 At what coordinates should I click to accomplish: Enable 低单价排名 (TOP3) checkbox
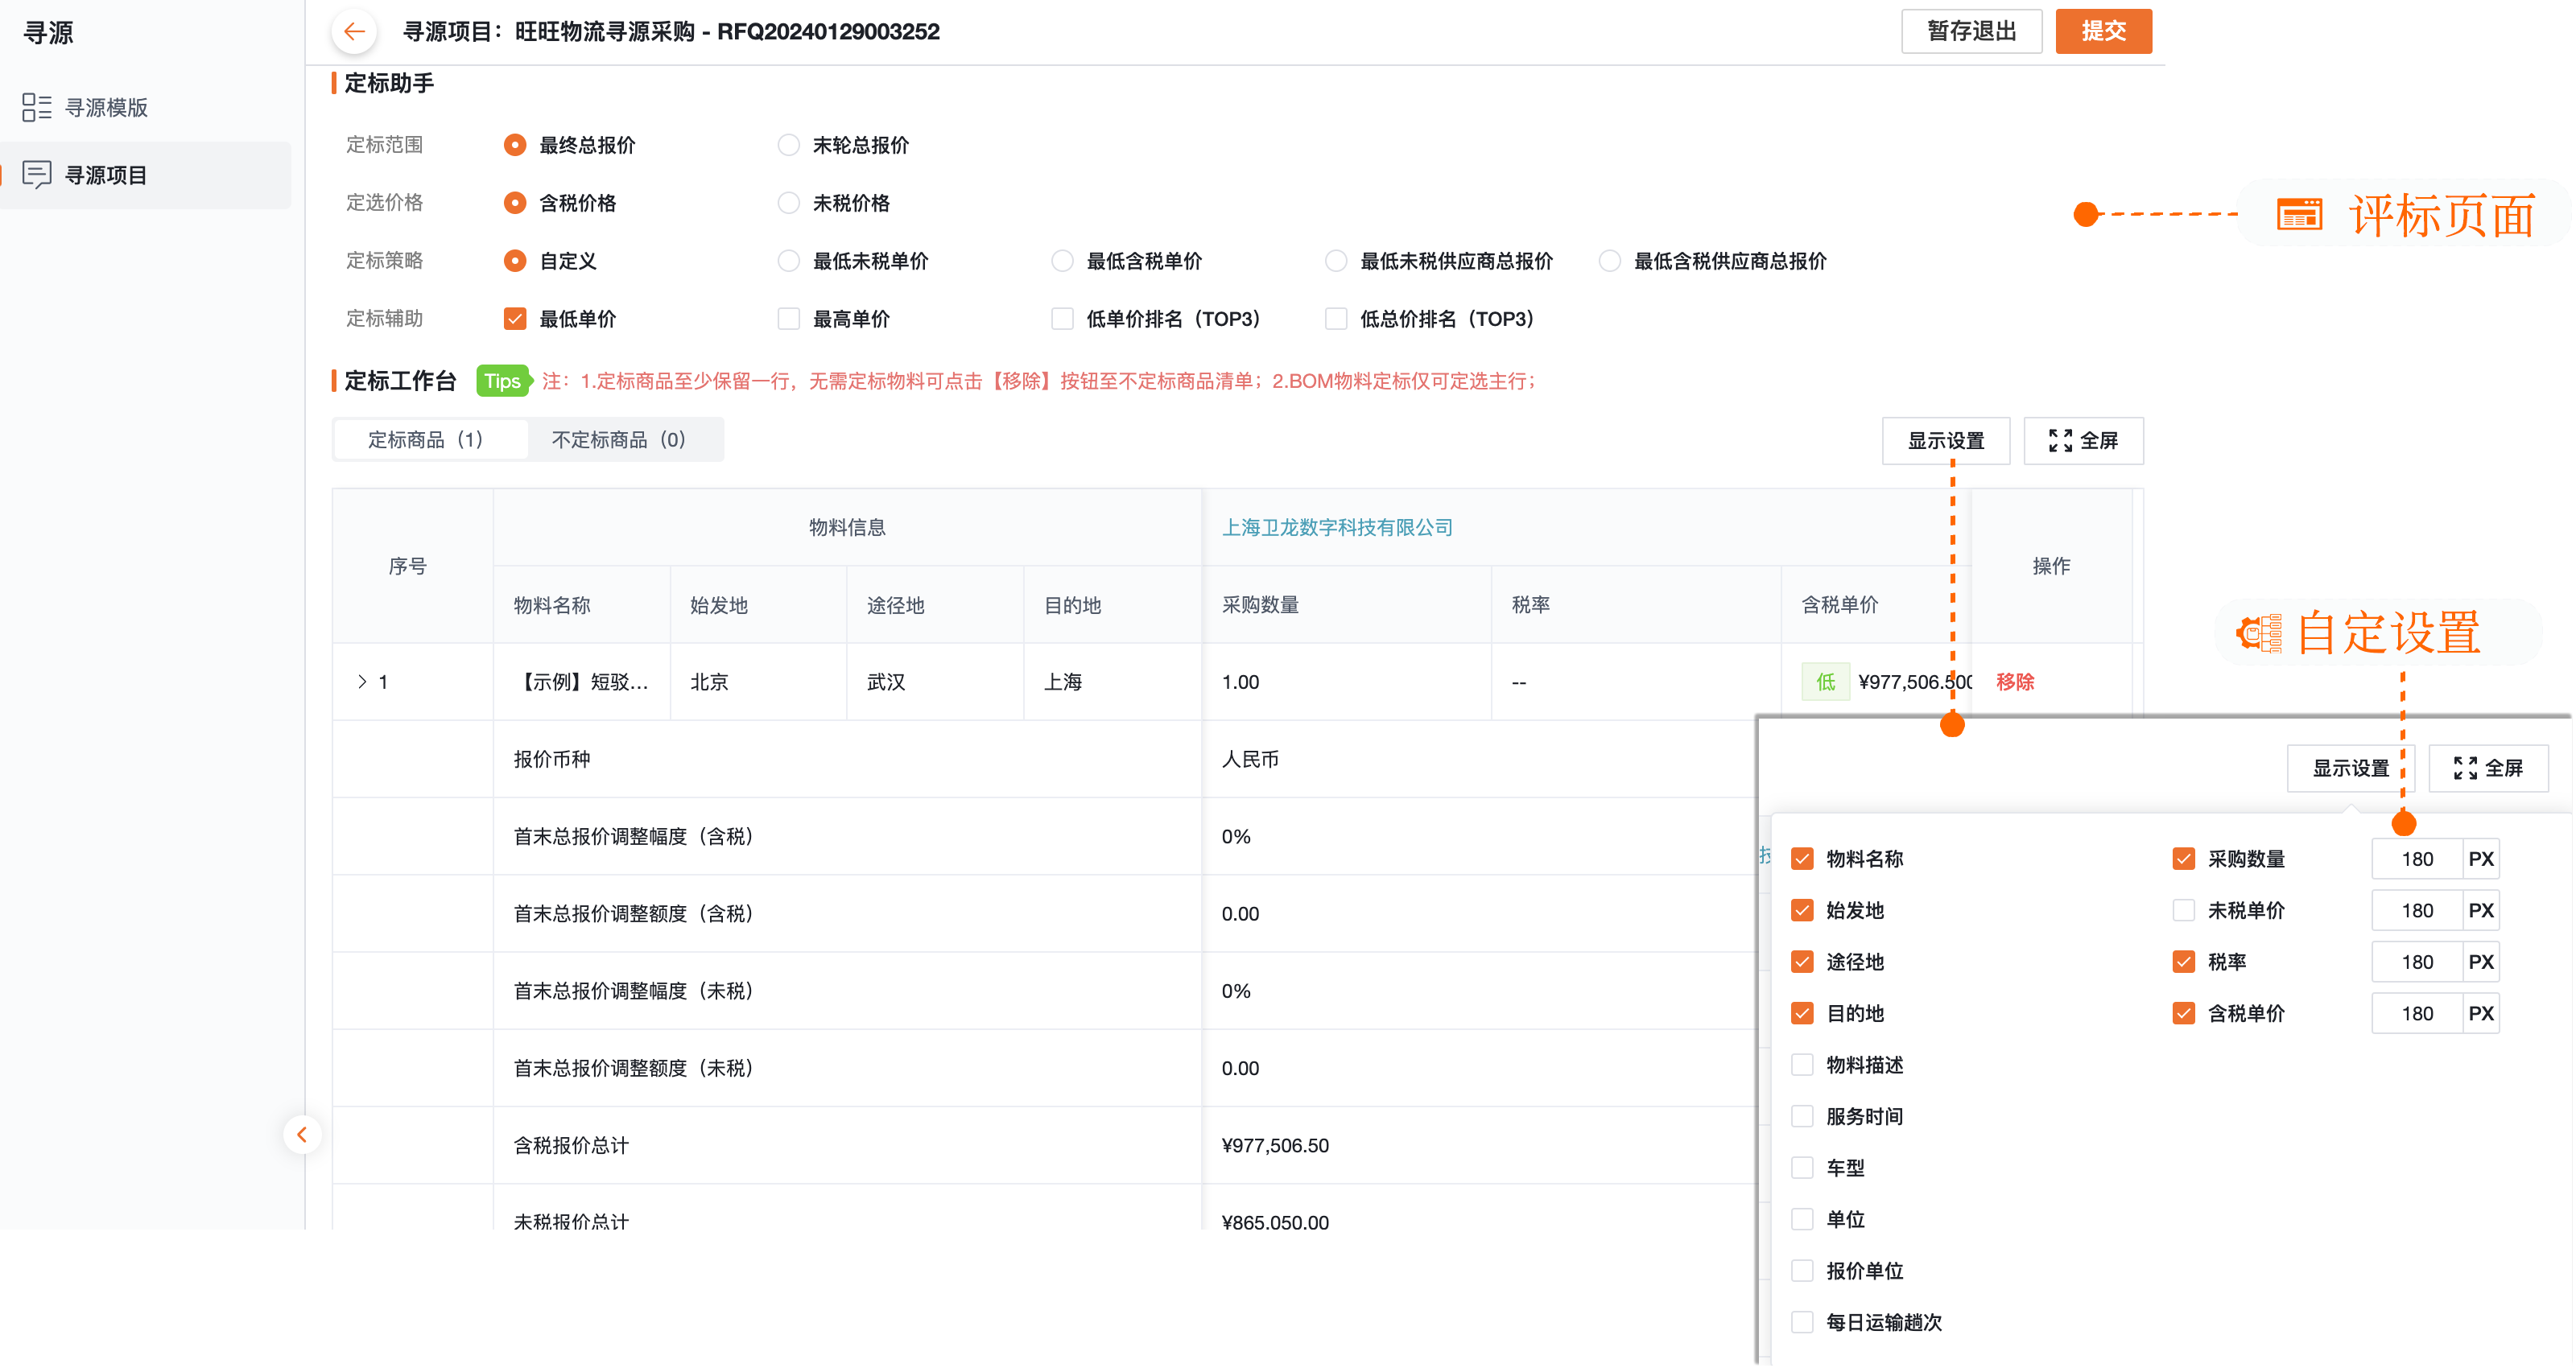pos(1062,319)
